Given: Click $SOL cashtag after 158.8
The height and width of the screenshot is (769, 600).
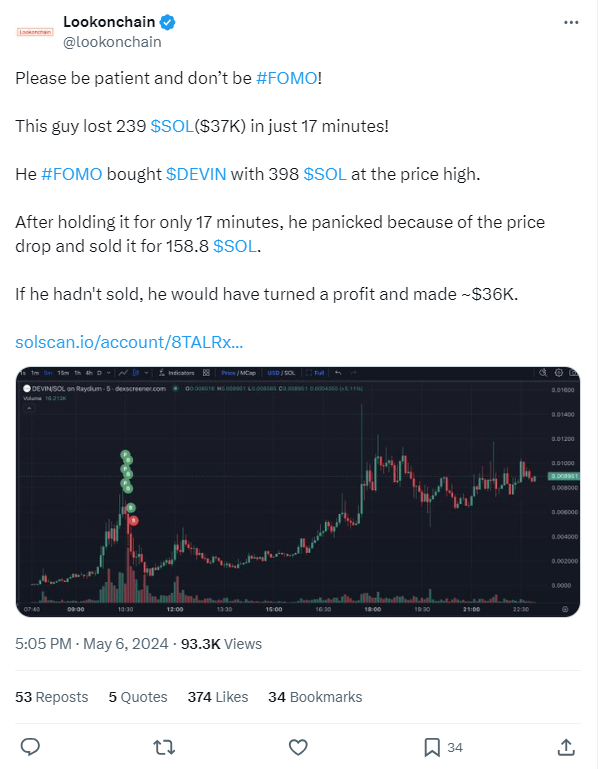Looking at the screenshot, I should (236, 245).
